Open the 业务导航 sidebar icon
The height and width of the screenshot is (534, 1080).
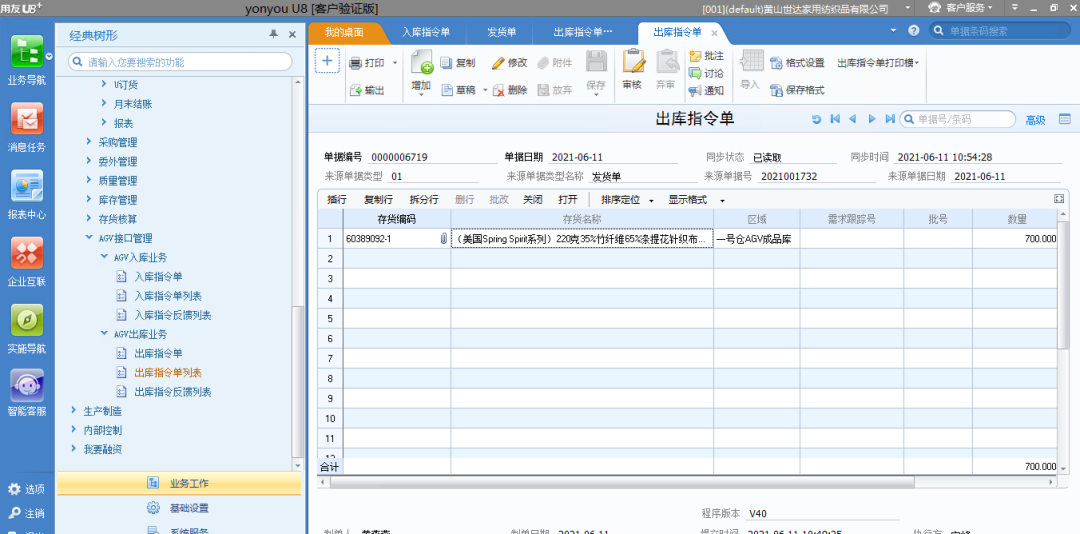(x=27, y=52)
